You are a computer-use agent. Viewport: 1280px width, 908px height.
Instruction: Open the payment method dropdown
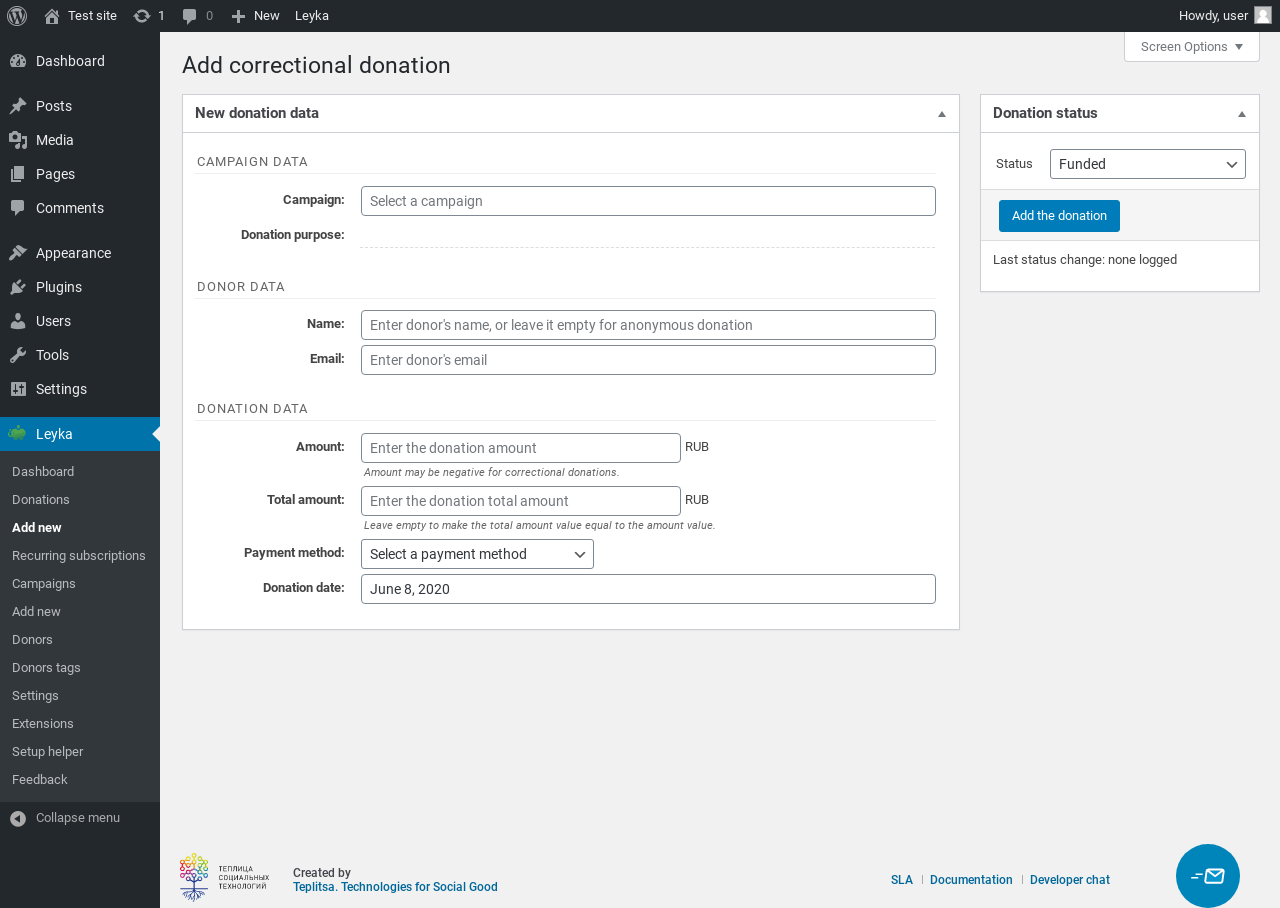pos(477,554)
